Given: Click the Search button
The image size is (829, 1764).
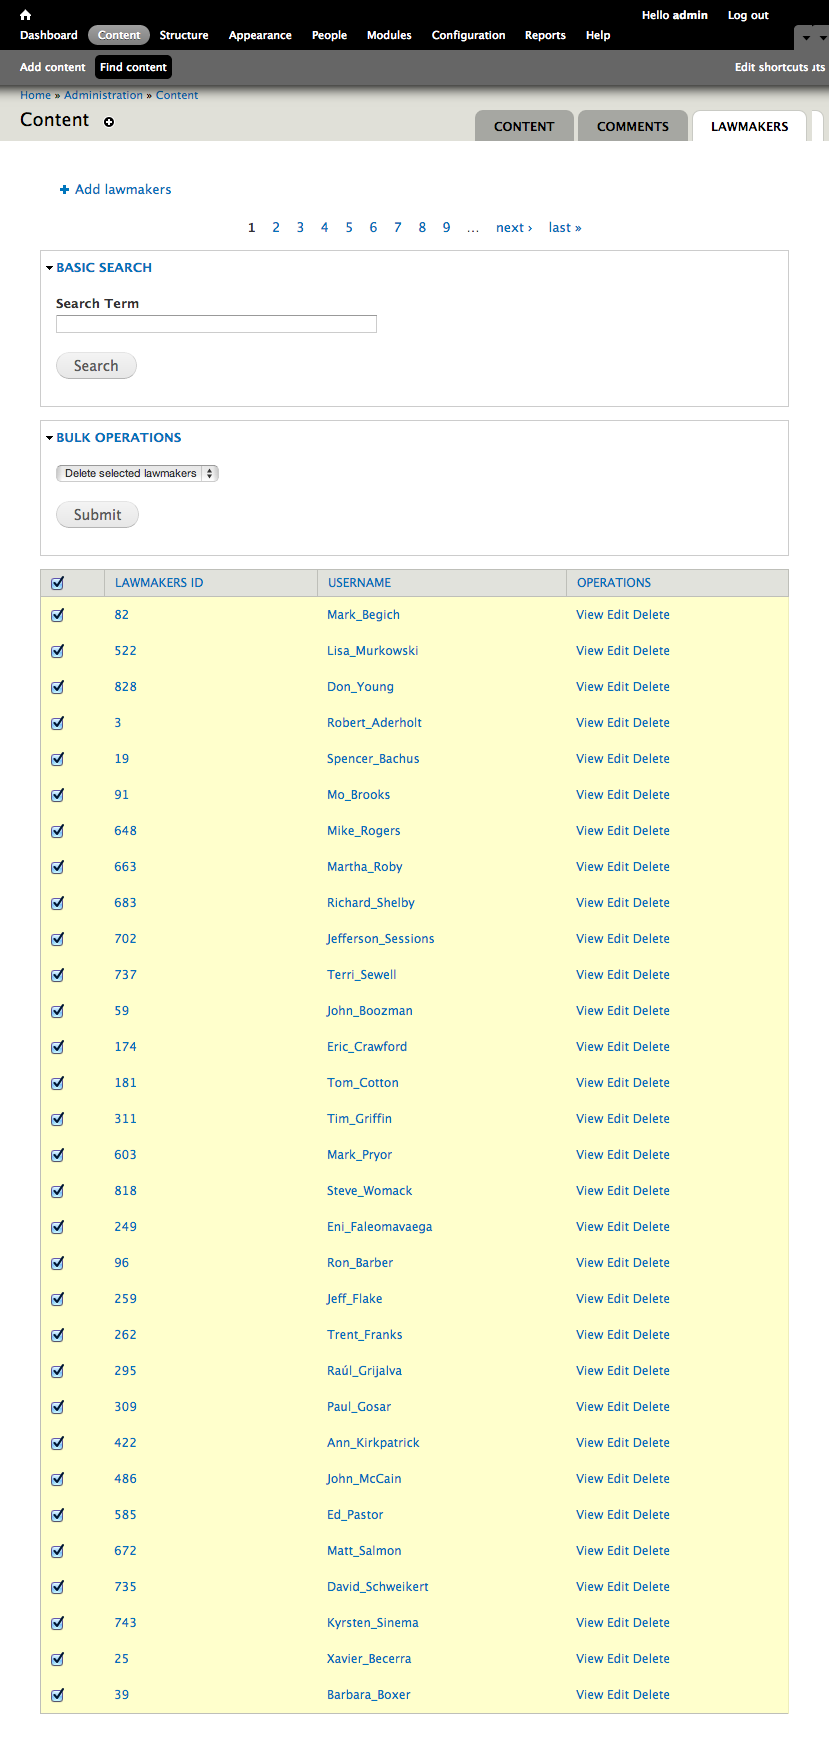Looking at the screenshot, I should pos(96,366).
